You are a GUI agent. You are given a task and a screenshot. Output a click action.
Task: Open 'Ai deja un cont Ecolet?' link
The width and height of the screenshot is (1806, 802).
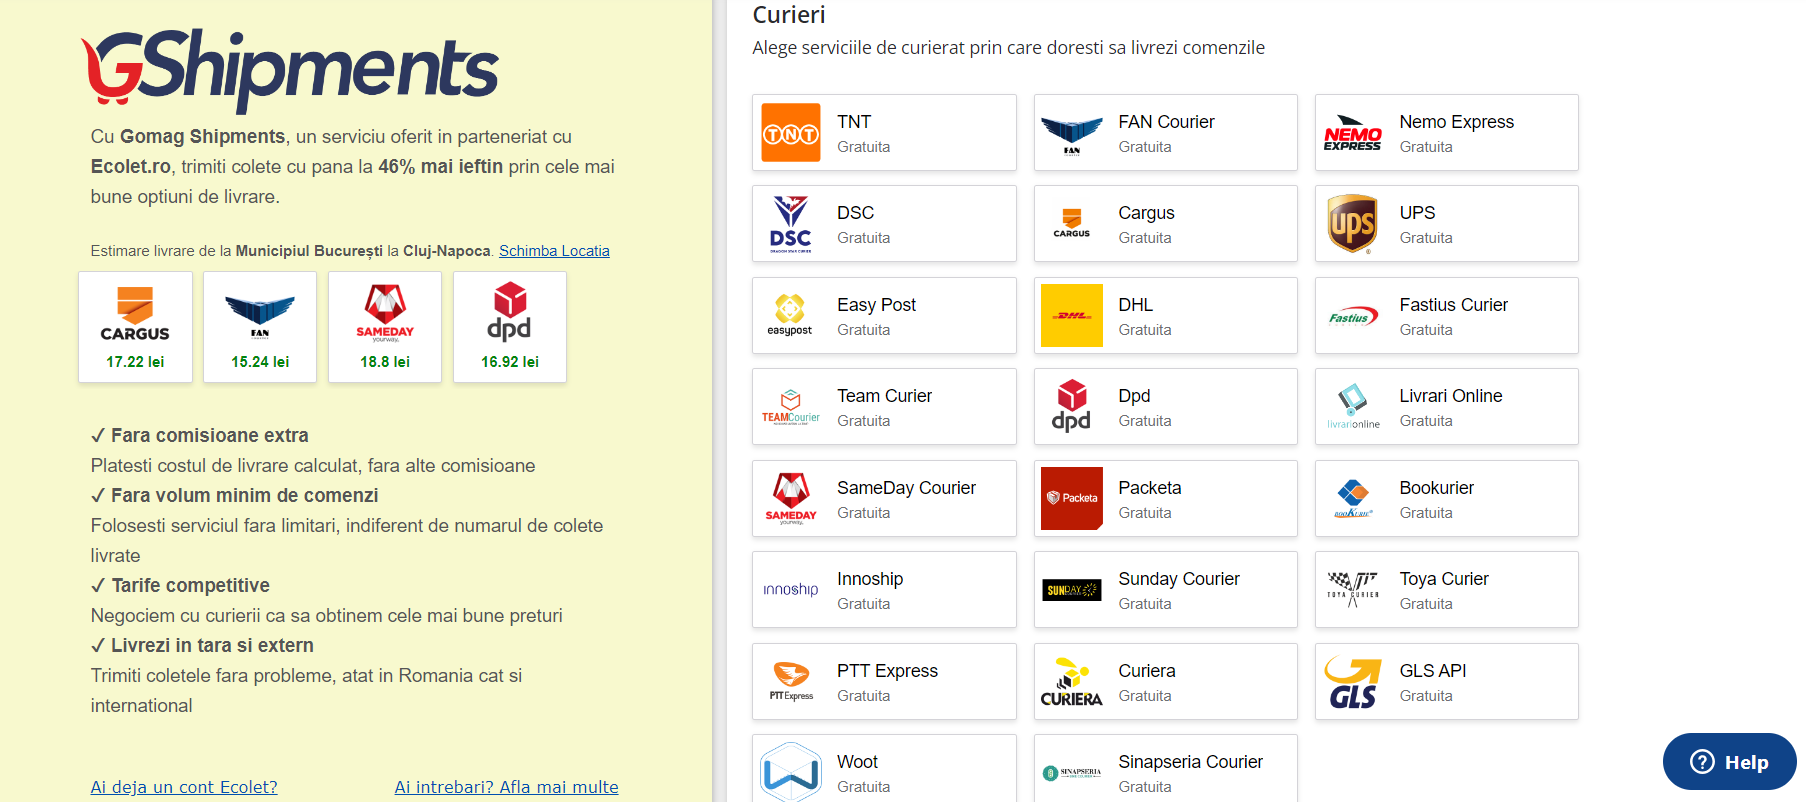click(184, 787)
